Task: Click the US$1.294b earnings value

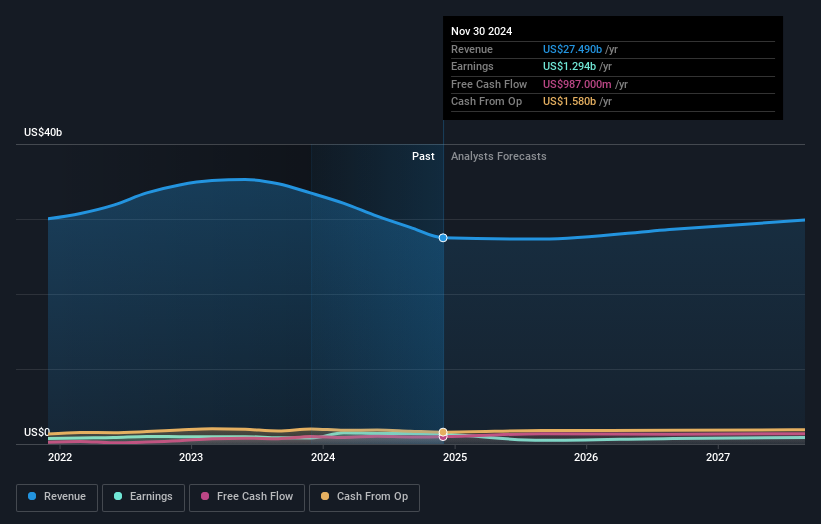Action: click(569, 66)
